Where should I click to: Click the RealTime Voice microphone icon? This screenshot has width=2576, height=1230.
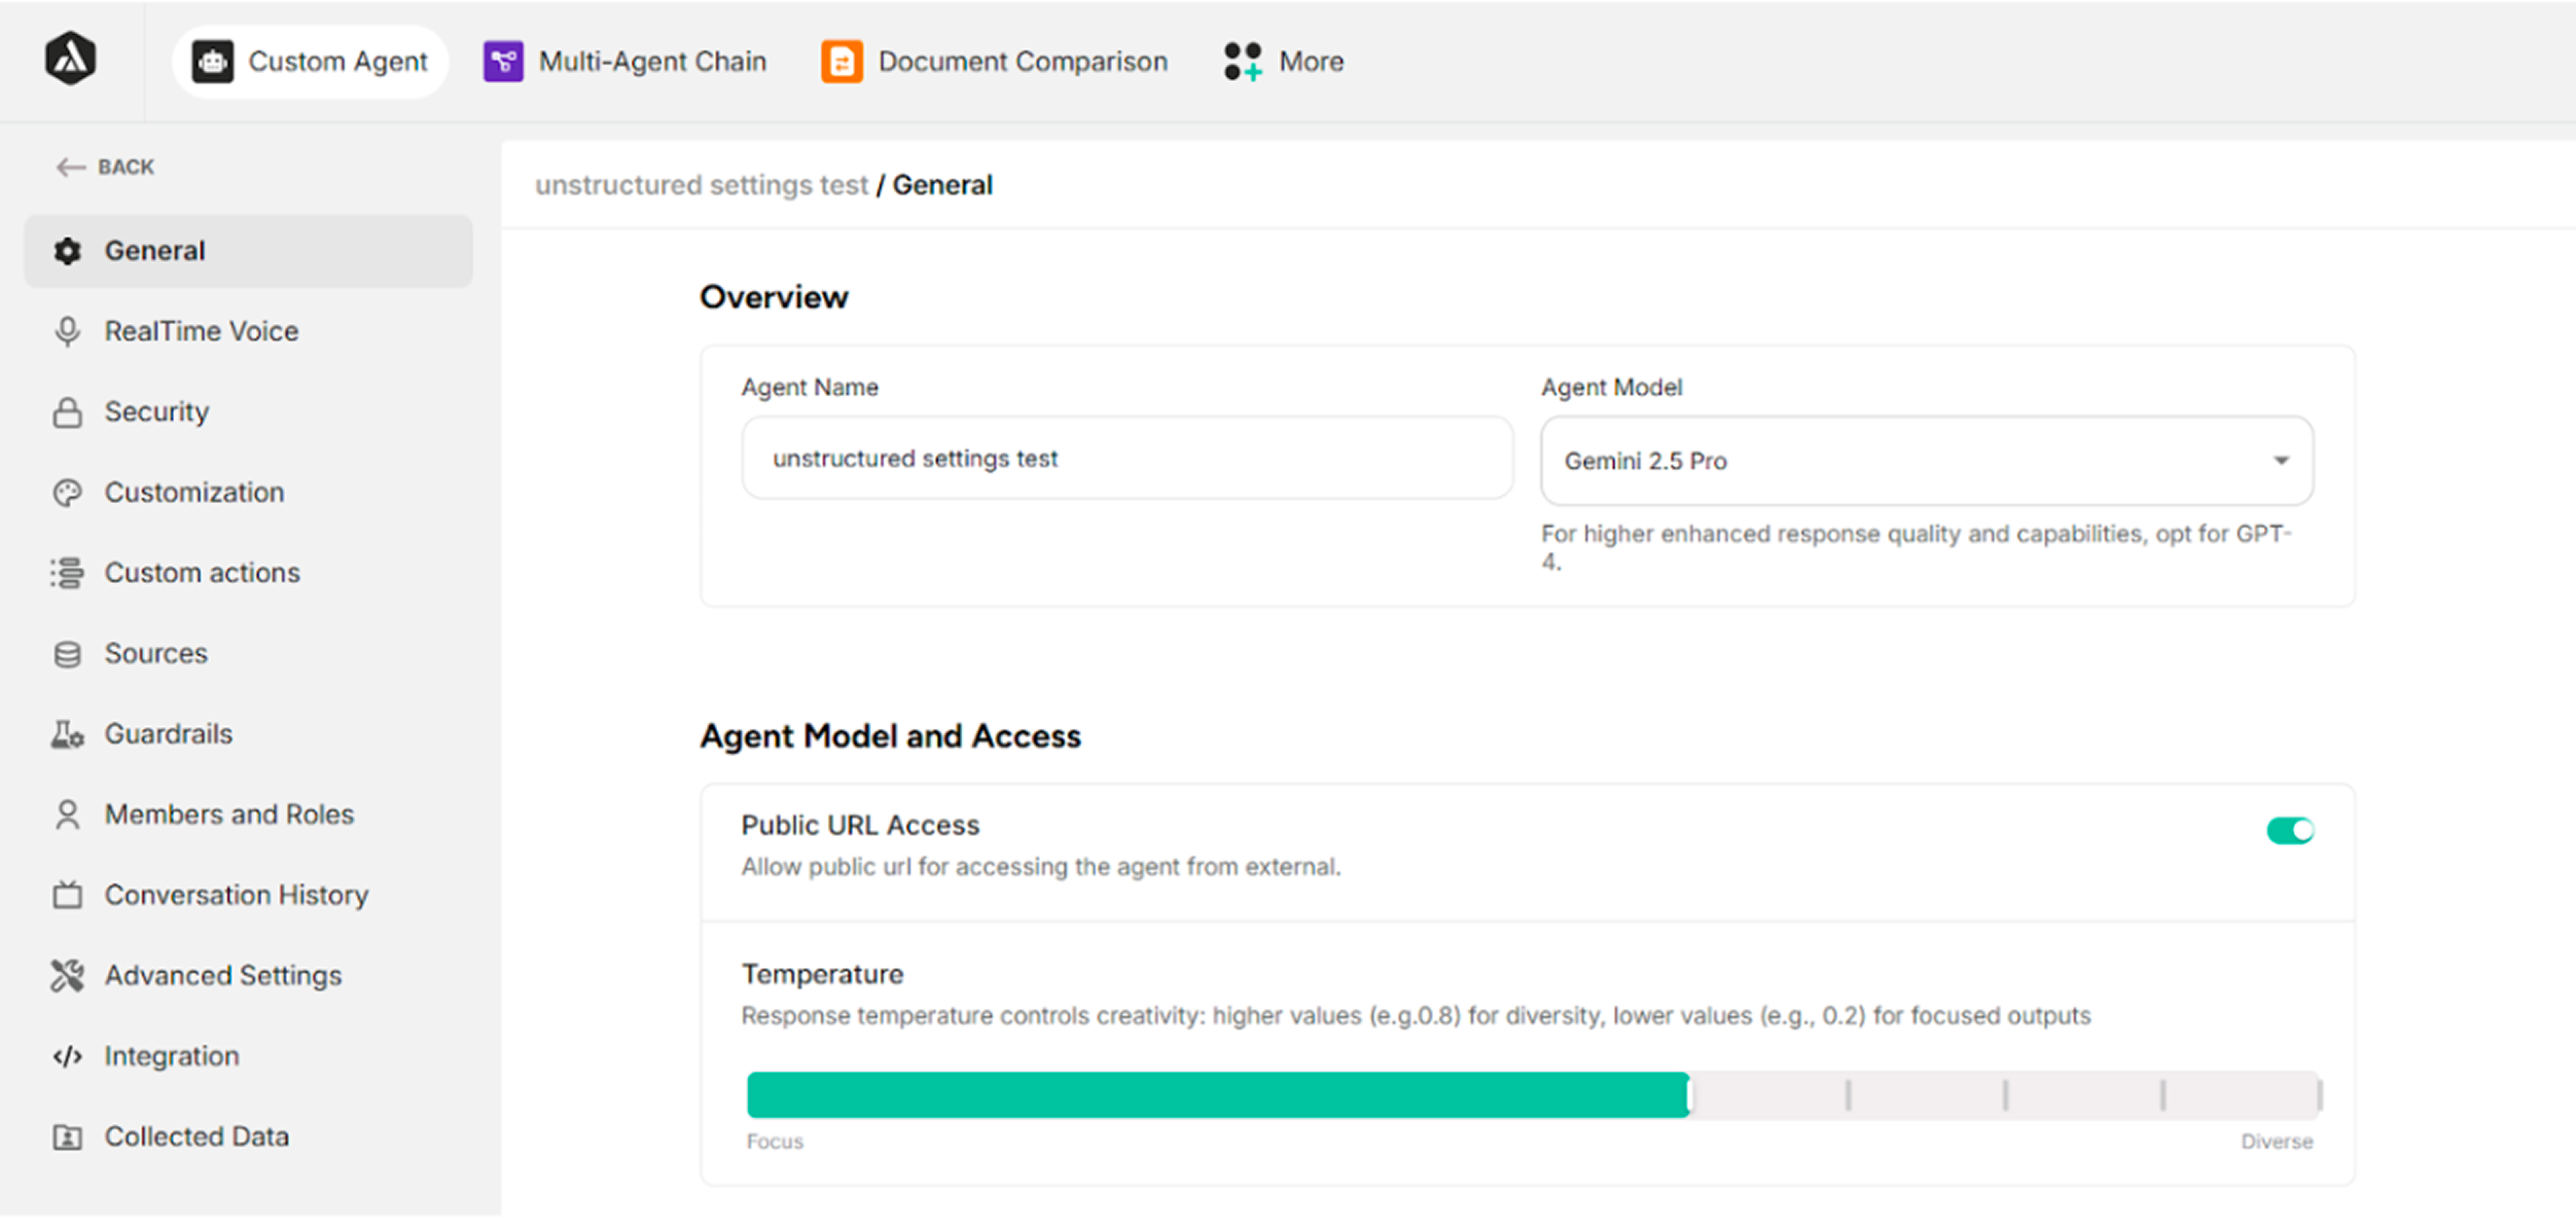click(x=67, y=331)
